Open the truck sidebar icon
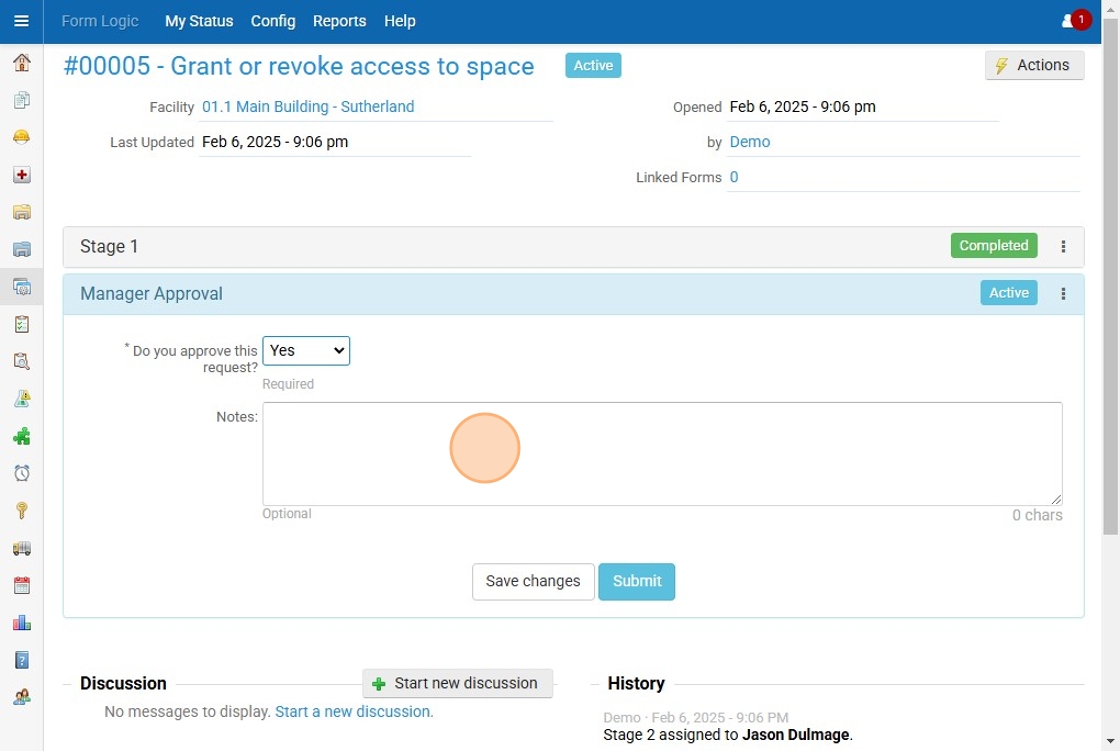1120x751 pixels. coord(21,548)
